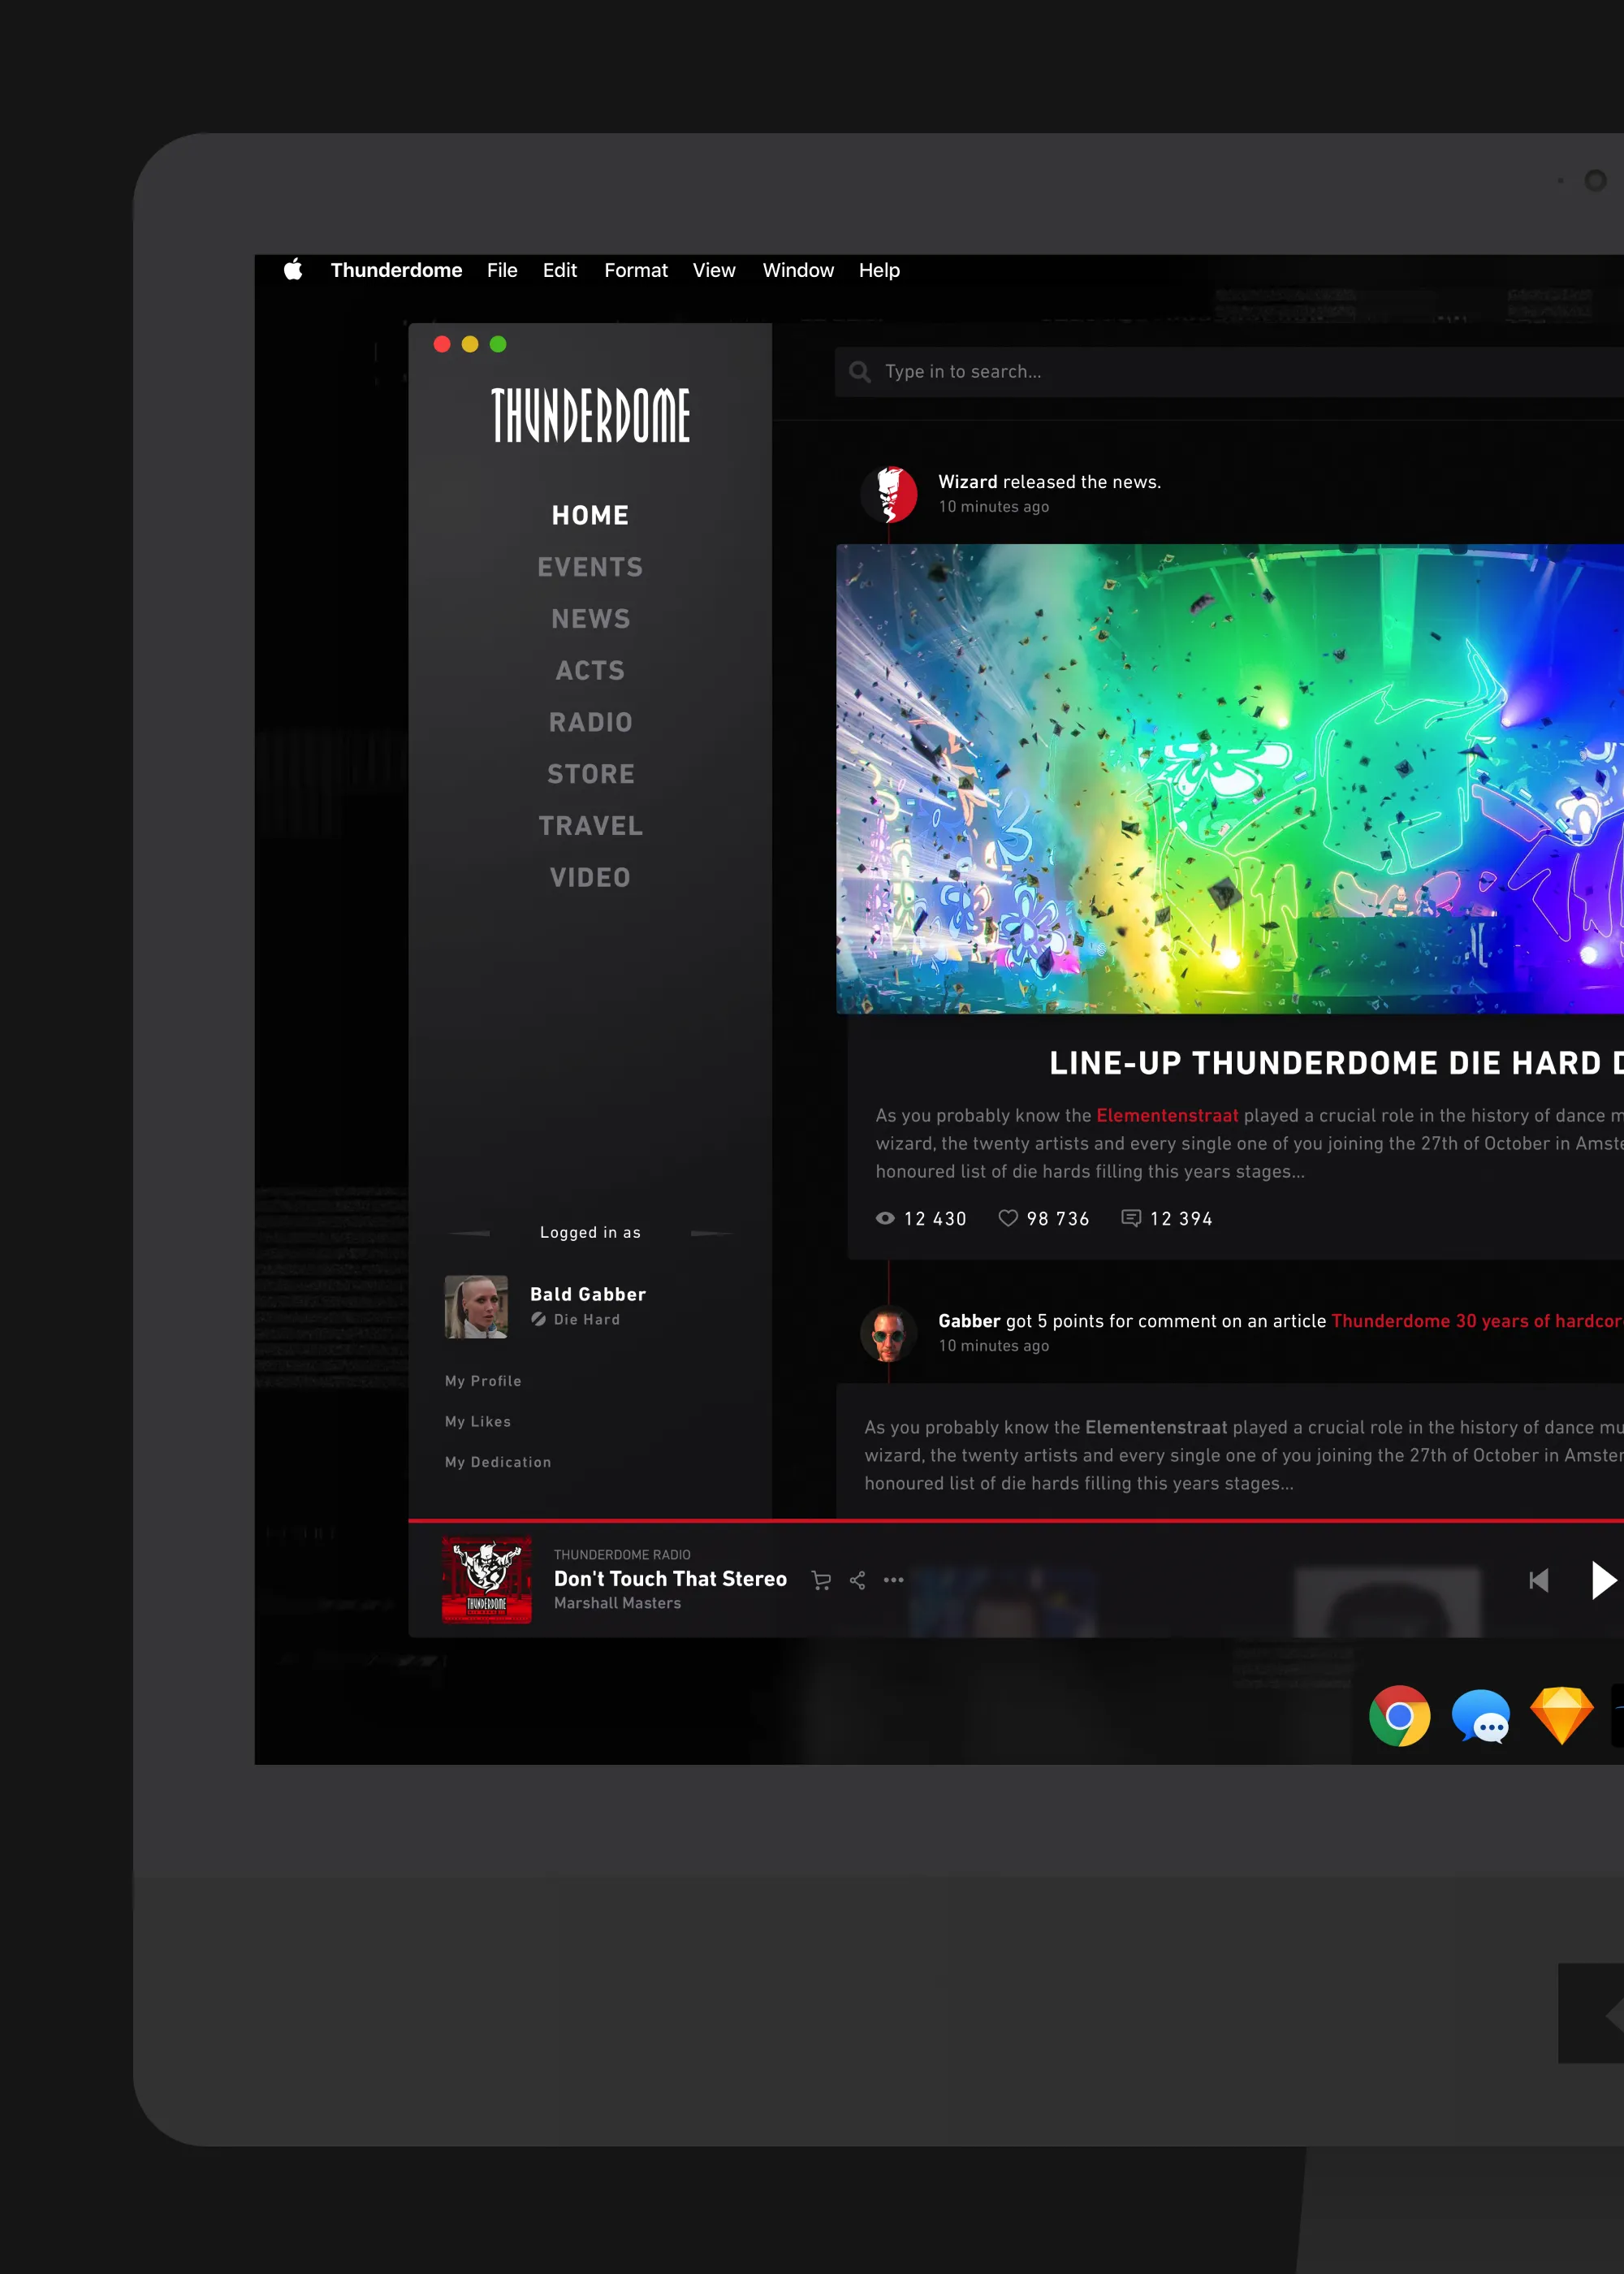Click the yellow minimize window button
The height and width of the screenshot is (2274, 1624).
pos(470,344)
